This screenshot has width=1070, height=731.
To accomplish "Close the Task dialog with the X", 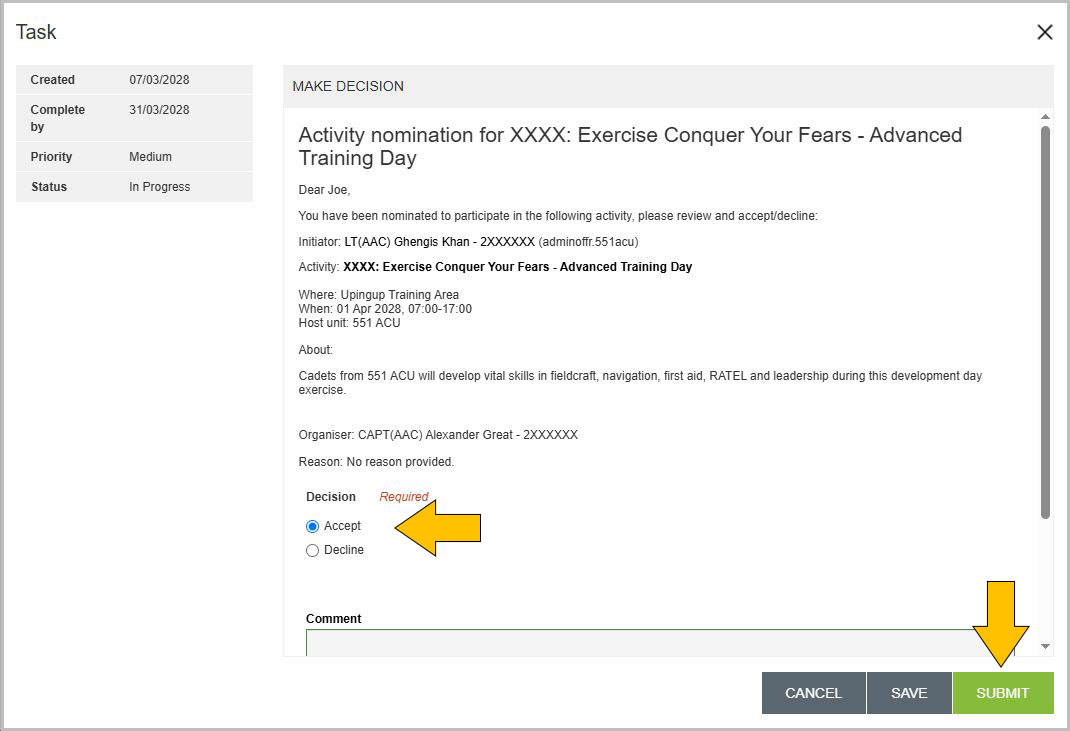I will (x=1044, y=32).
